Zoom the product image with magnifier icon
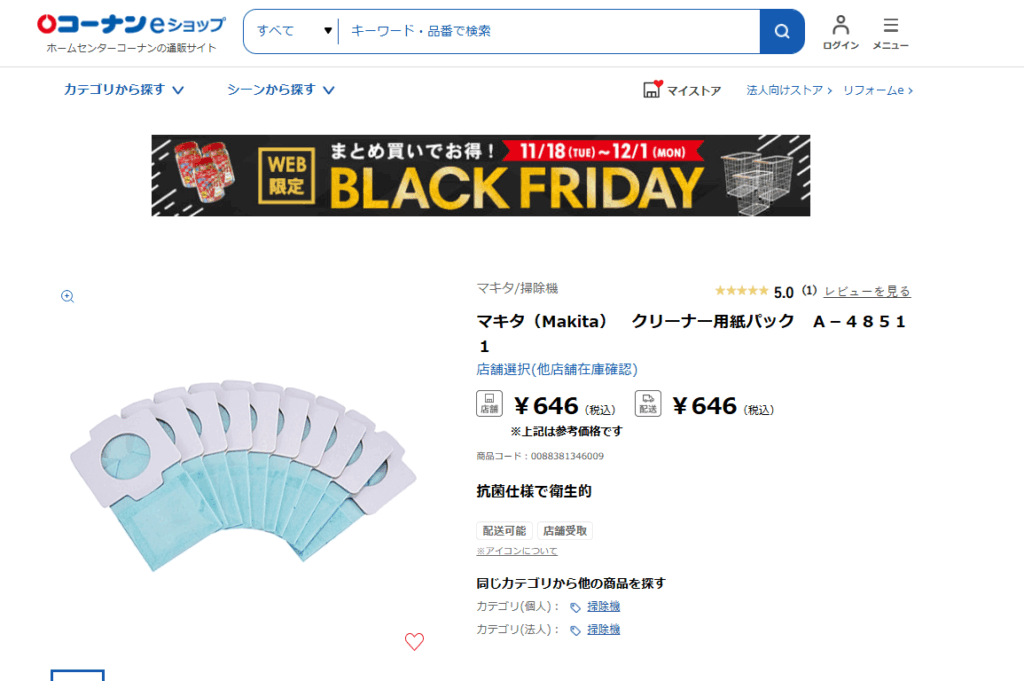 68,296
